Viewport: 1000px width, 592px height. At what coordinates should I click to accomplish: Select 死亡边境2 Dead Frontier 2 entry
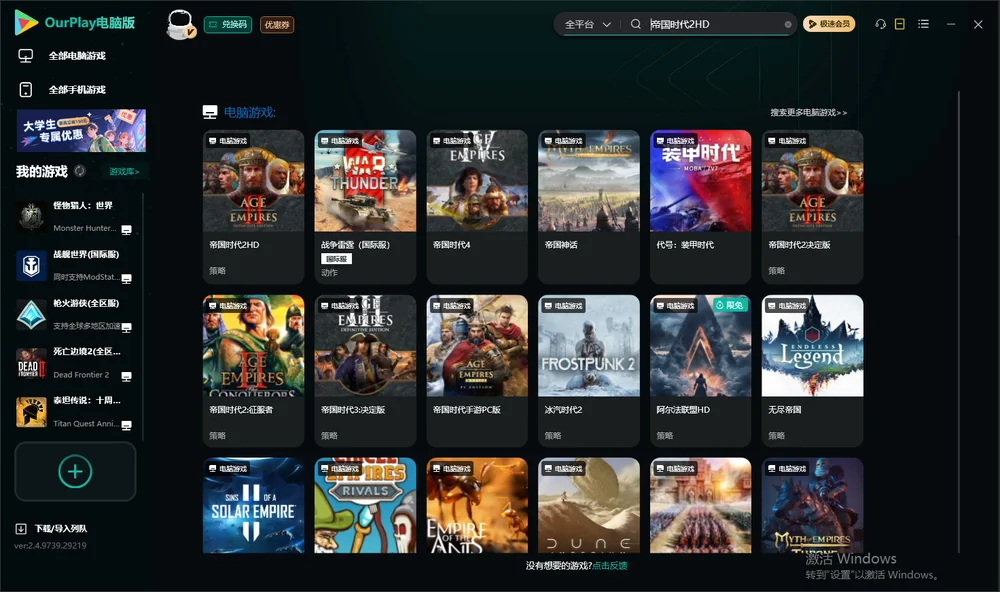click(75, 364)
